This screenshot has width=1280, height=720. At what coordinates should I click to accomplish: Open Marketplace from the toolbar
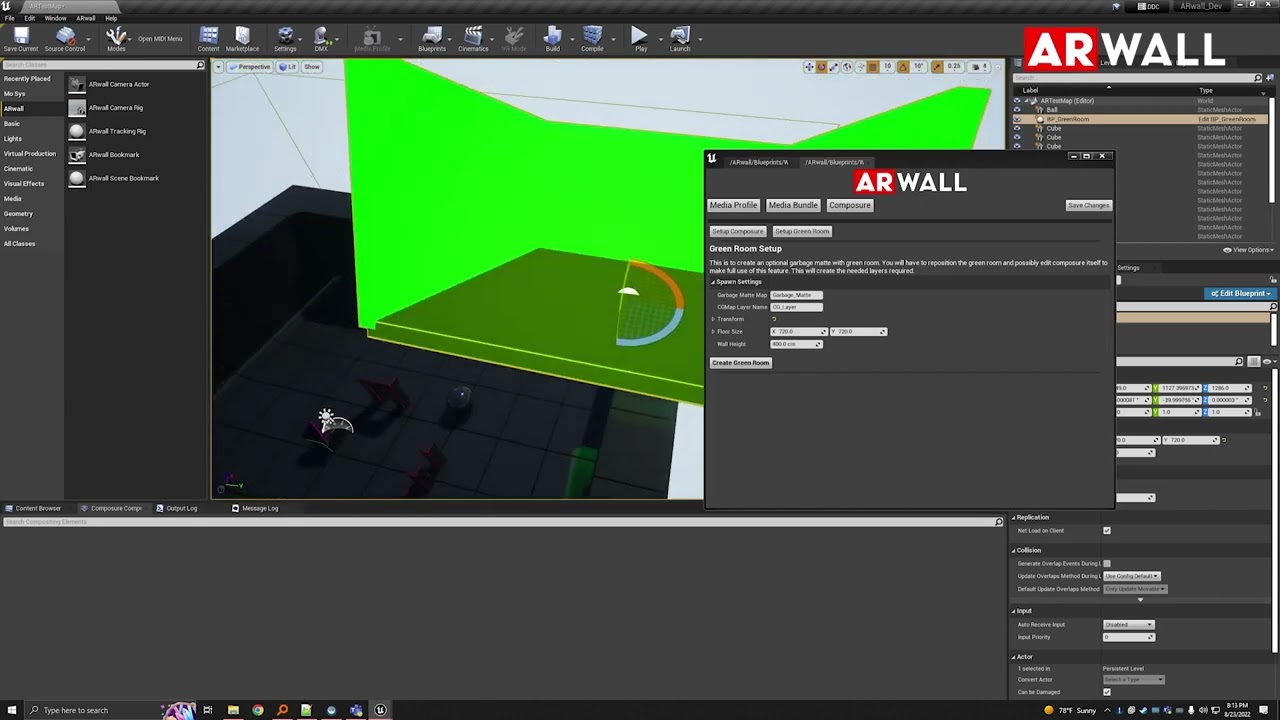[x=242, y=39]
